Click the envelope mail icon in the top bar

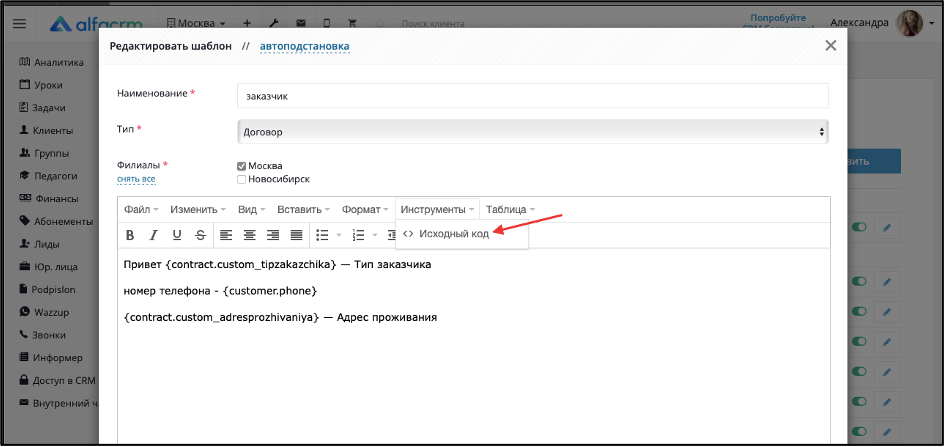[x=300, y=23]
